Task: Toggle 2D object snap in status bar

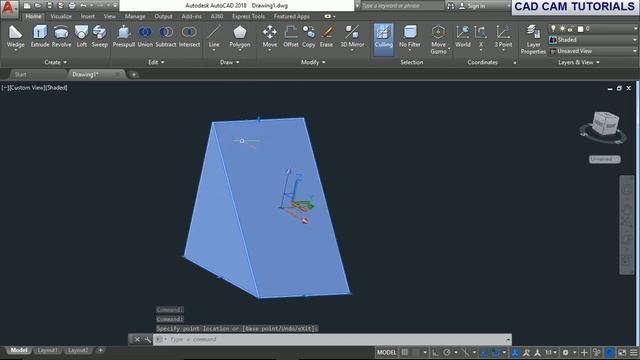Action: pos(496,352)
